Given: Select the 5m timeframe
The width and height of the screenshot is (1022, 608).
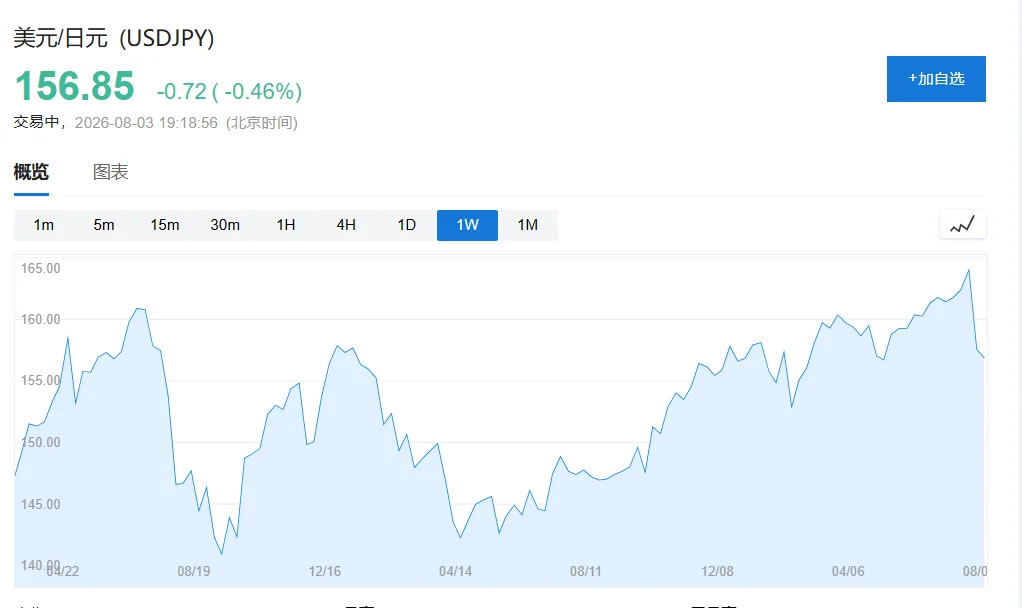Looking at the screenshot, I should (104, 225).
